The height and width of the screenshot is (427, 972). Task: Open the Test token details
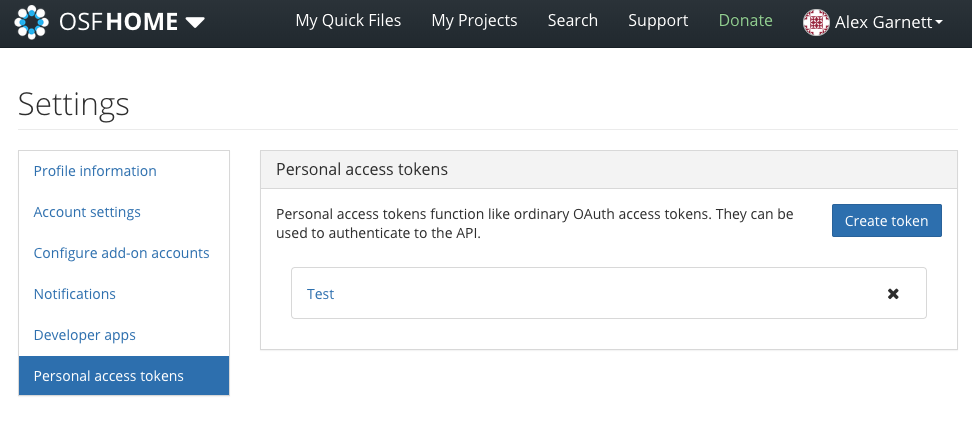(x=320, y=294)
